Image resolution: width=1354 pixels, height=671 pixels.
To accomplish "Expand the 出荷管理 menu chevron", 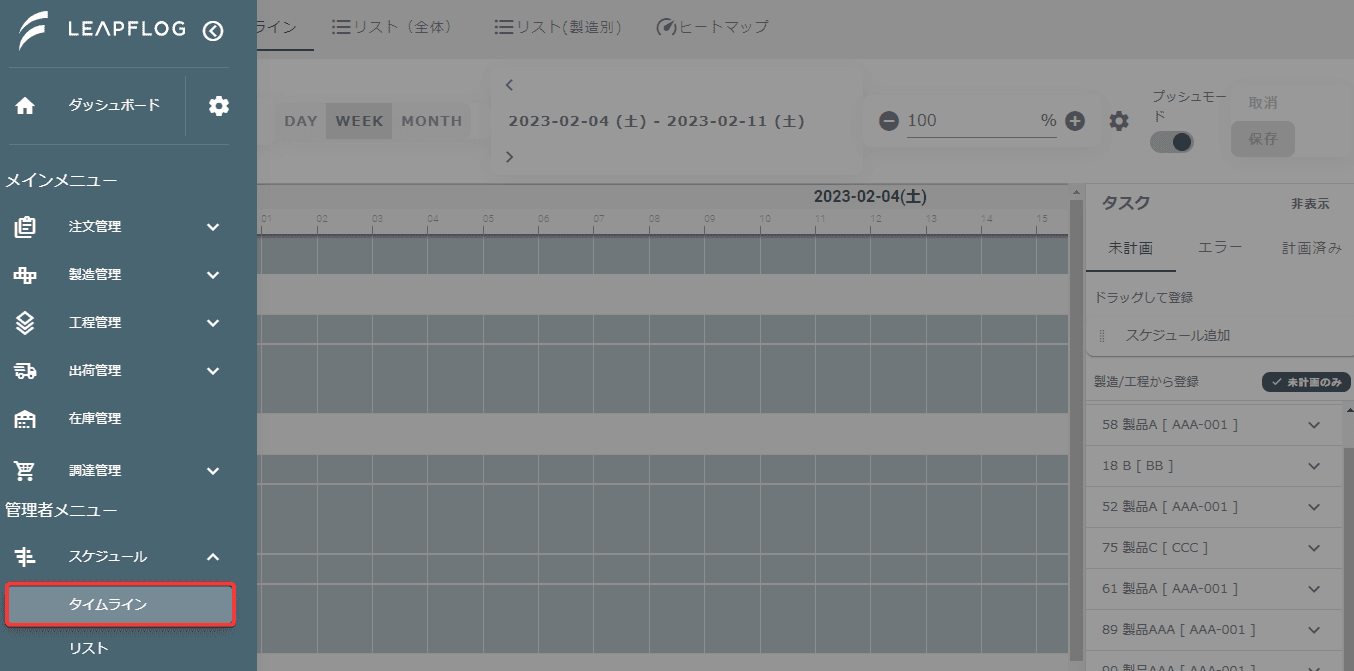I will (213, 371).
